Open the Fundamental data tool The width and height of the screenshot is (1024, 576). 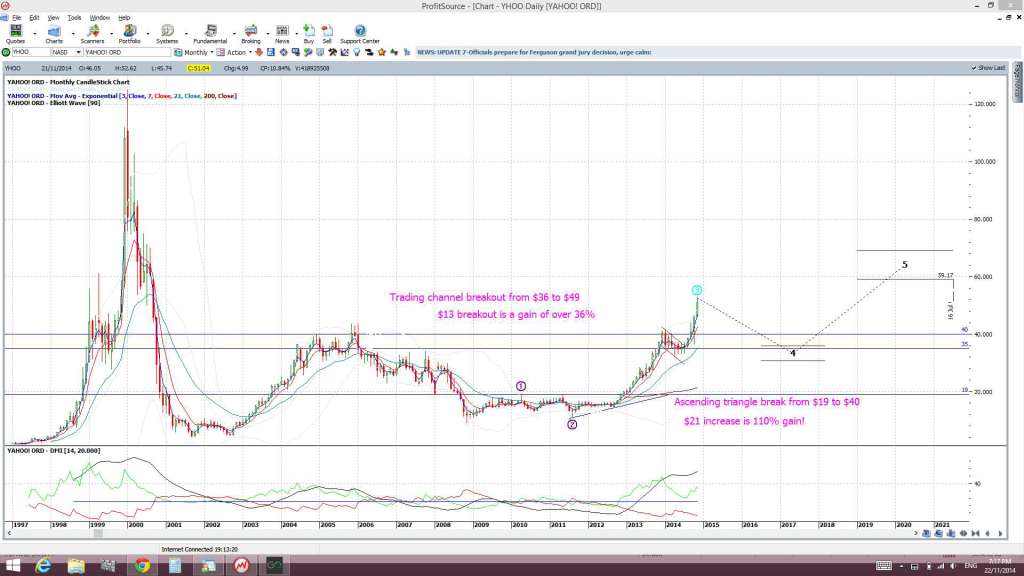[210, 34]
